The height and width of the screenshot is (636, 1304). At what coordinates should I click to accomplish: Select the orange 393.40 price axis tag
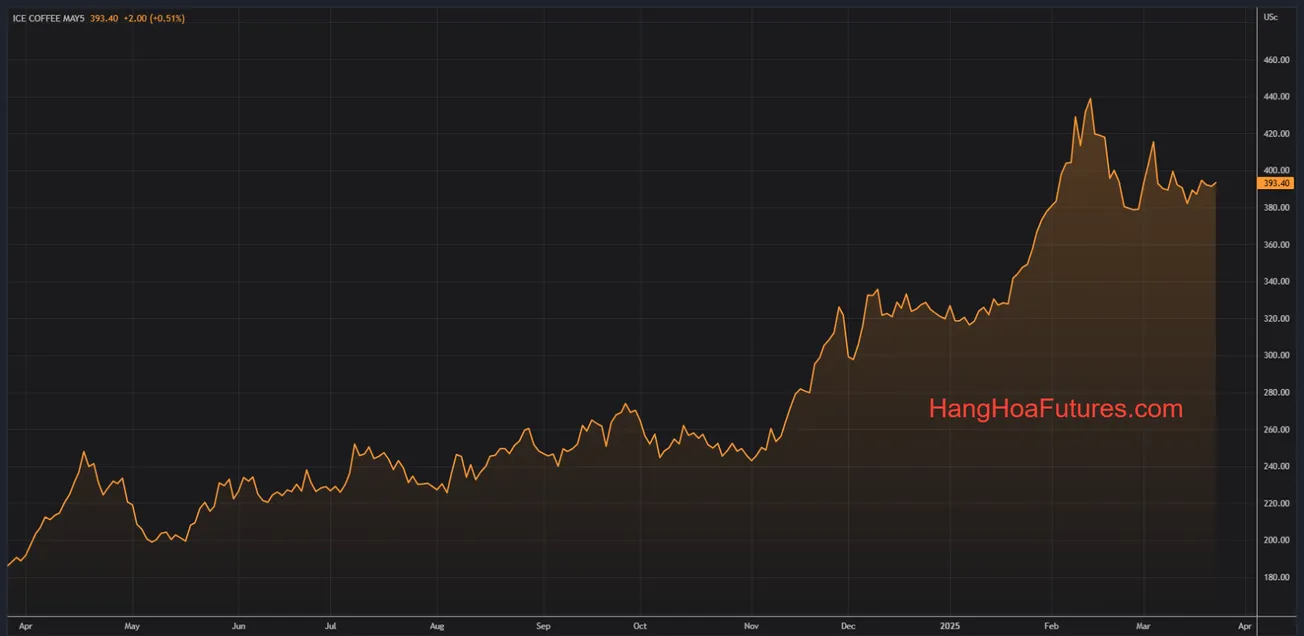tap(1277, 184)
